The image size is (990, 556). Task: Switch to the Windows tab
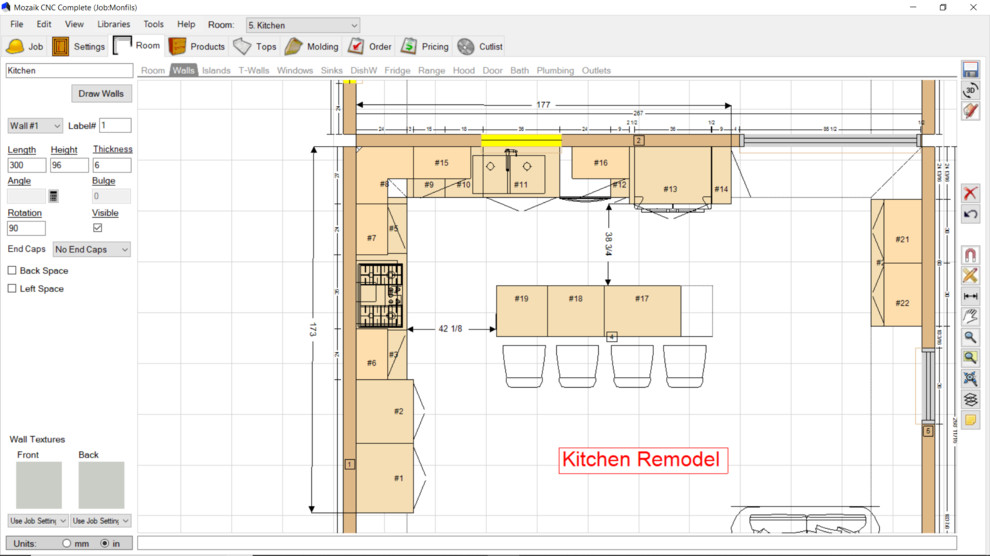point(295,70)
